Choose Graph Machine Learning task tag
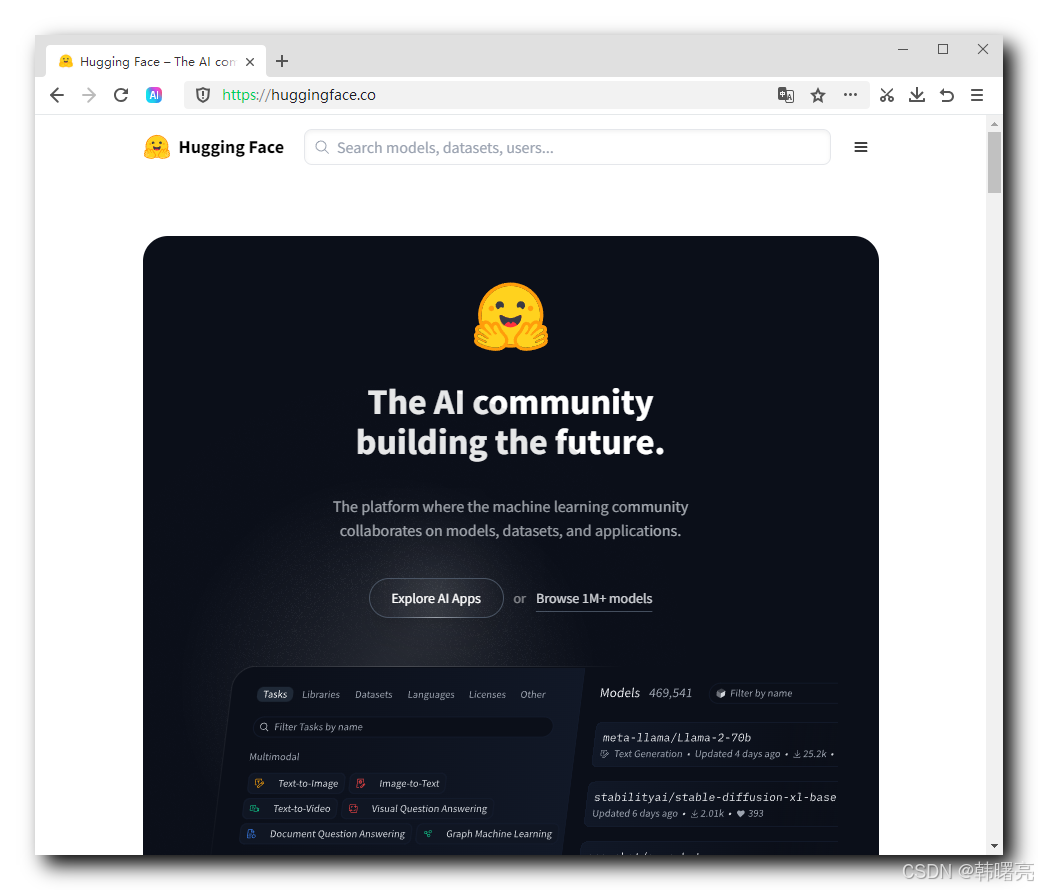Image resolution: width=1038 pixels, height=890 pixels. pyautogui.click(x=488, y=834)
